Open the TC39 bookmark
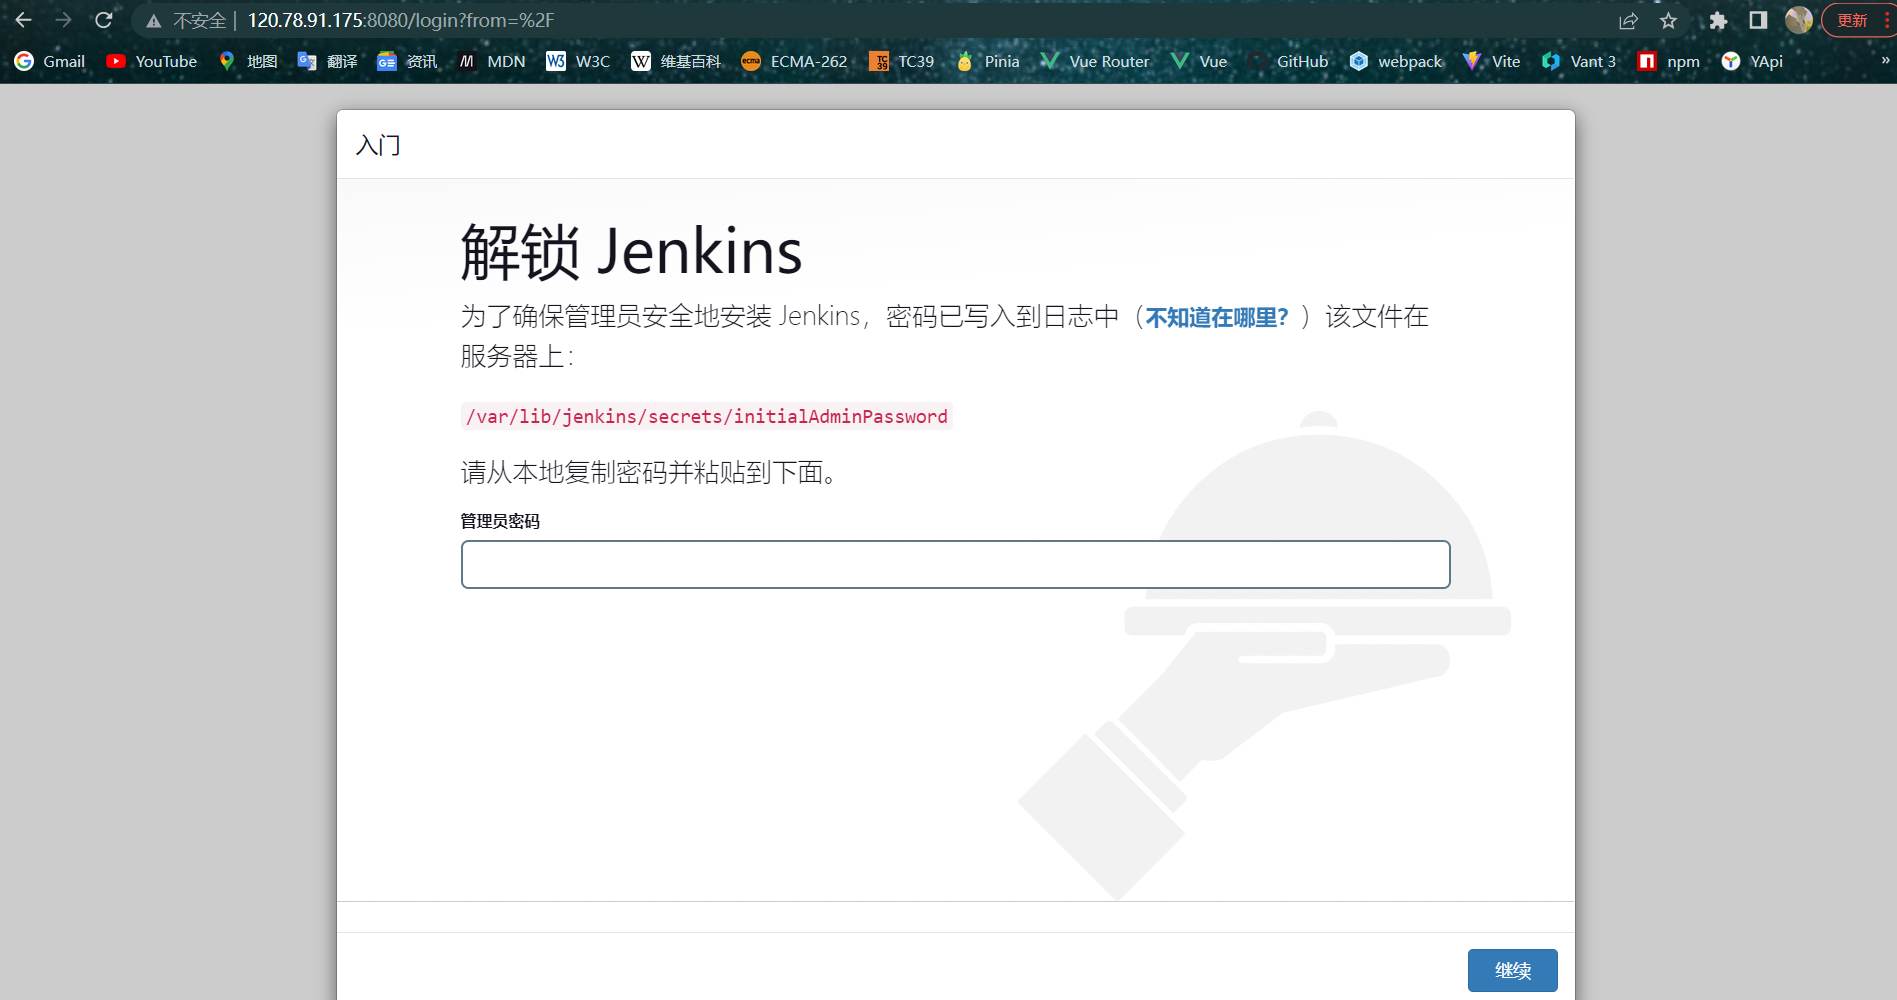 902,61
